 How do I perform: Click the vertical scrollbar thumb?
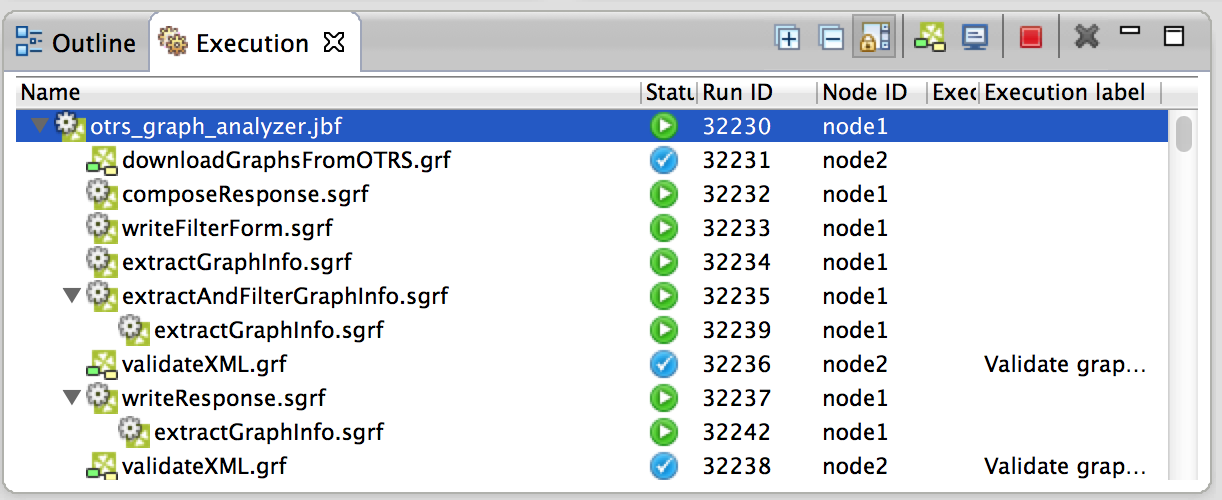coord(1184,134)
